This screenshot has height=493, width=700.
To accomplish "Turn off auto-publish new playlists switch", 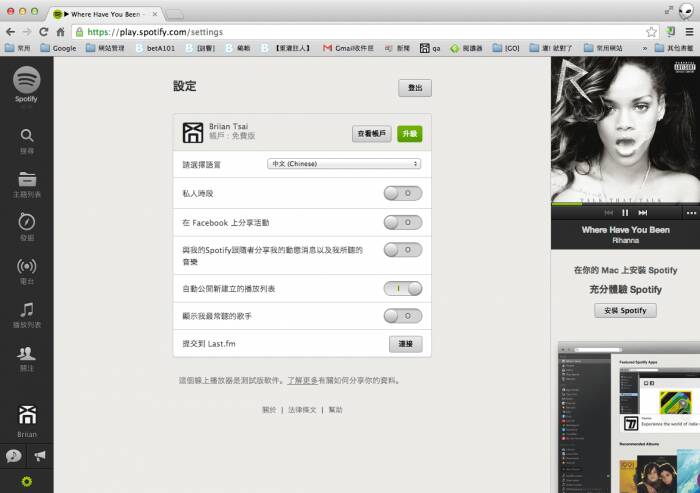I will point(403,288).
